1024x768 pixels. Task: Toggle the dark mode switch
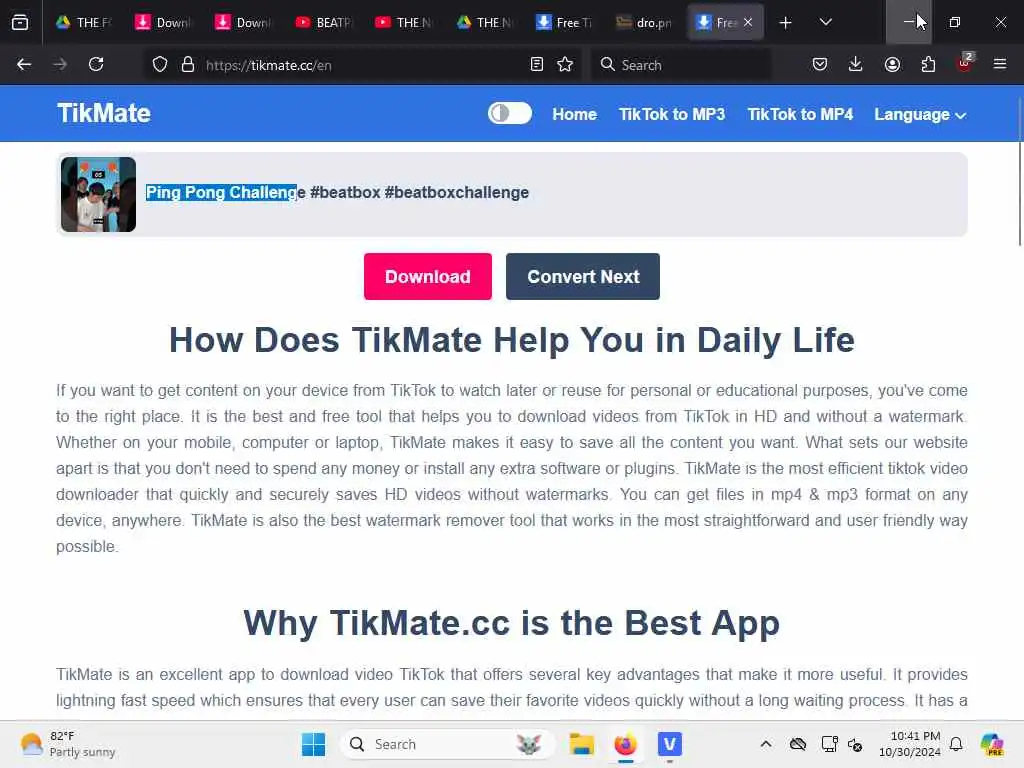[510, 114]
